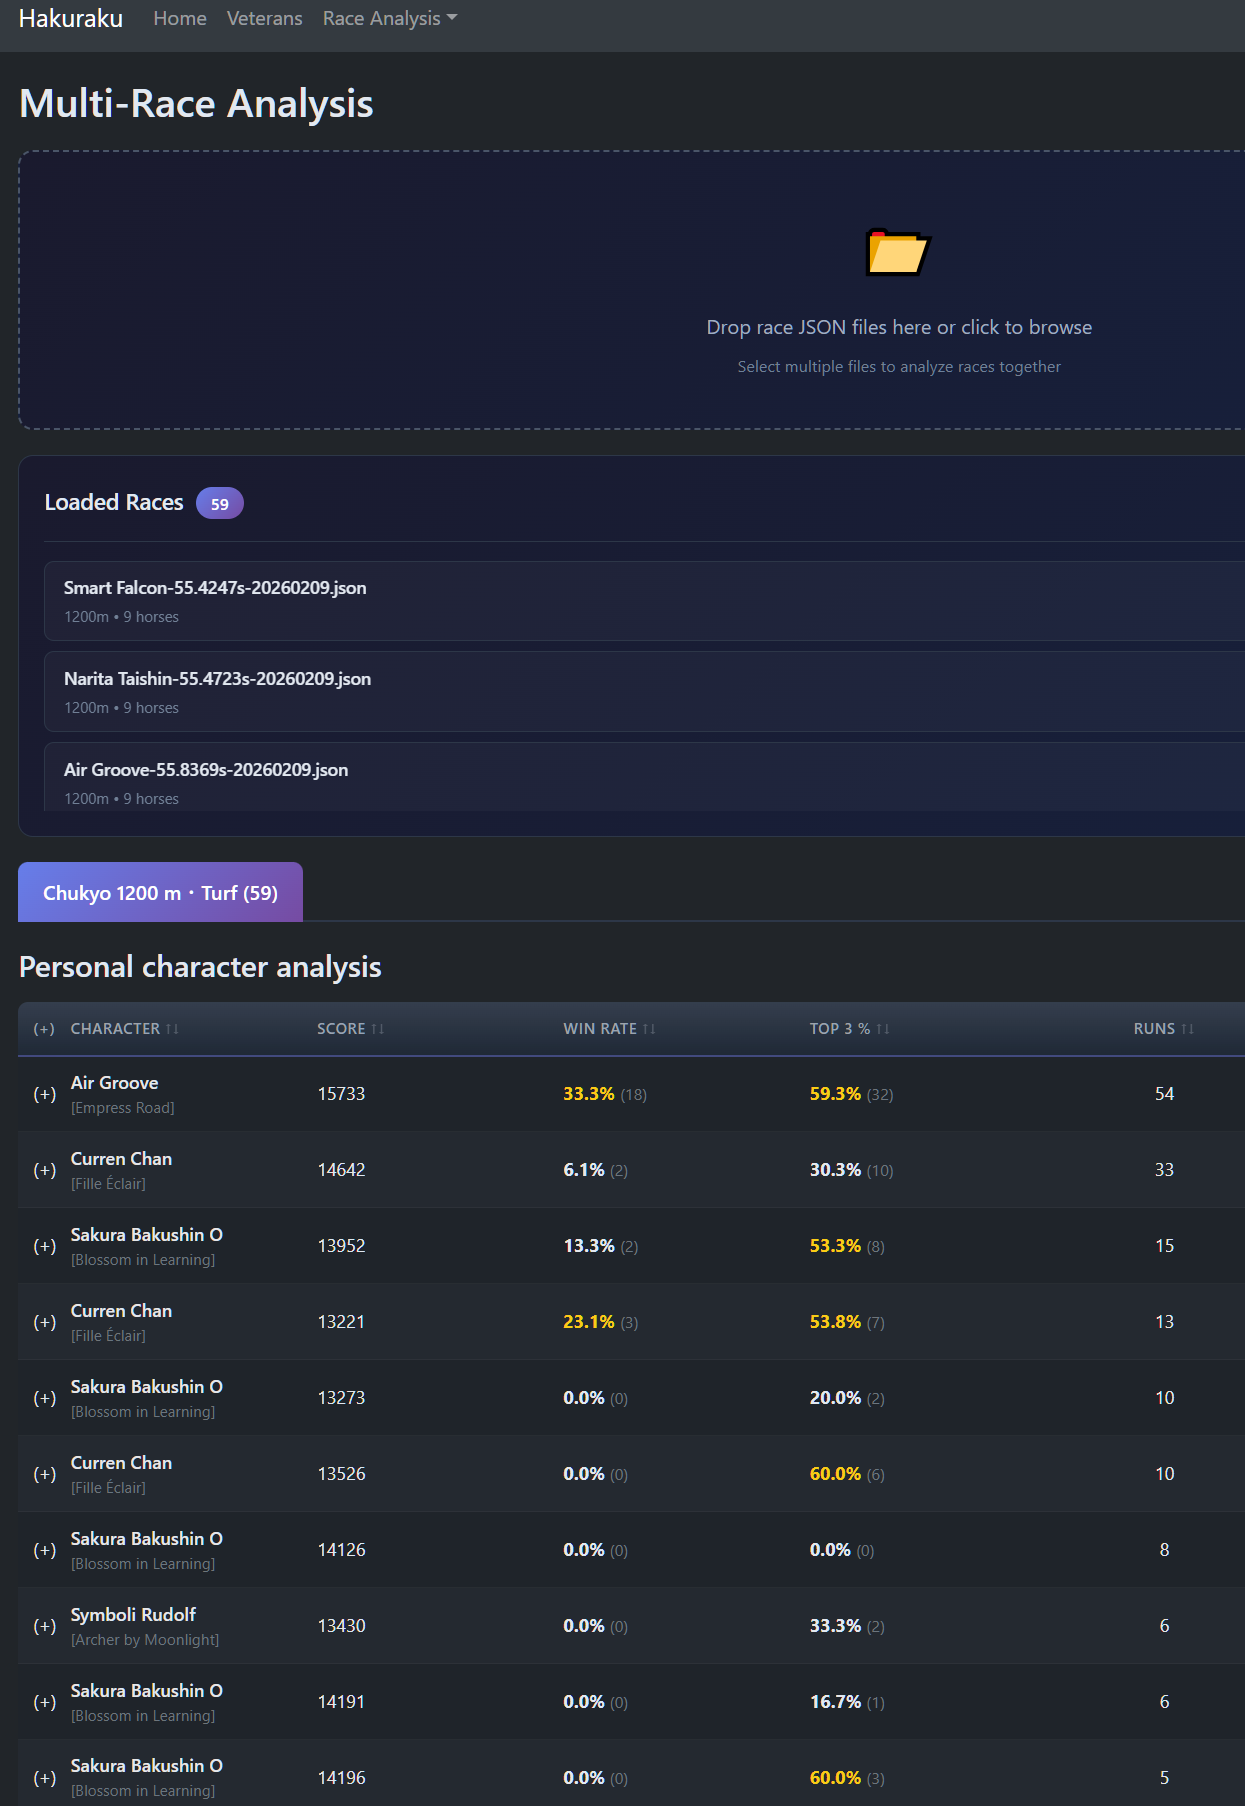Click 'Select multiple files to analyze' hint text

tap(899, 367)
